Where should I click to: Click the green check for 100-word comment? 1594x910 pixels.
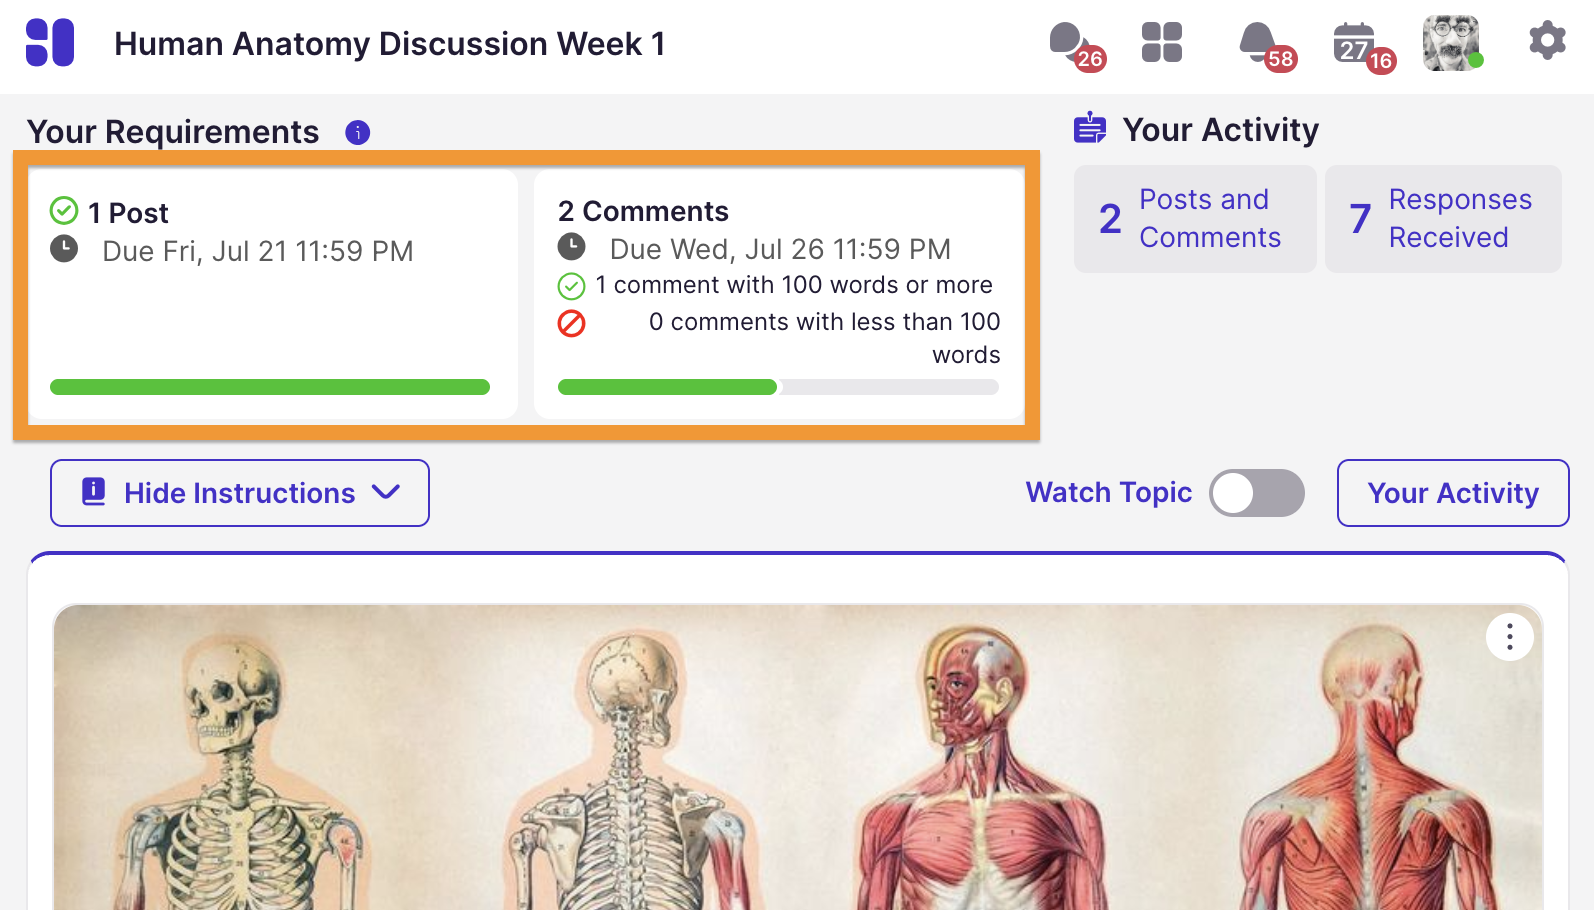pos(571,286)
